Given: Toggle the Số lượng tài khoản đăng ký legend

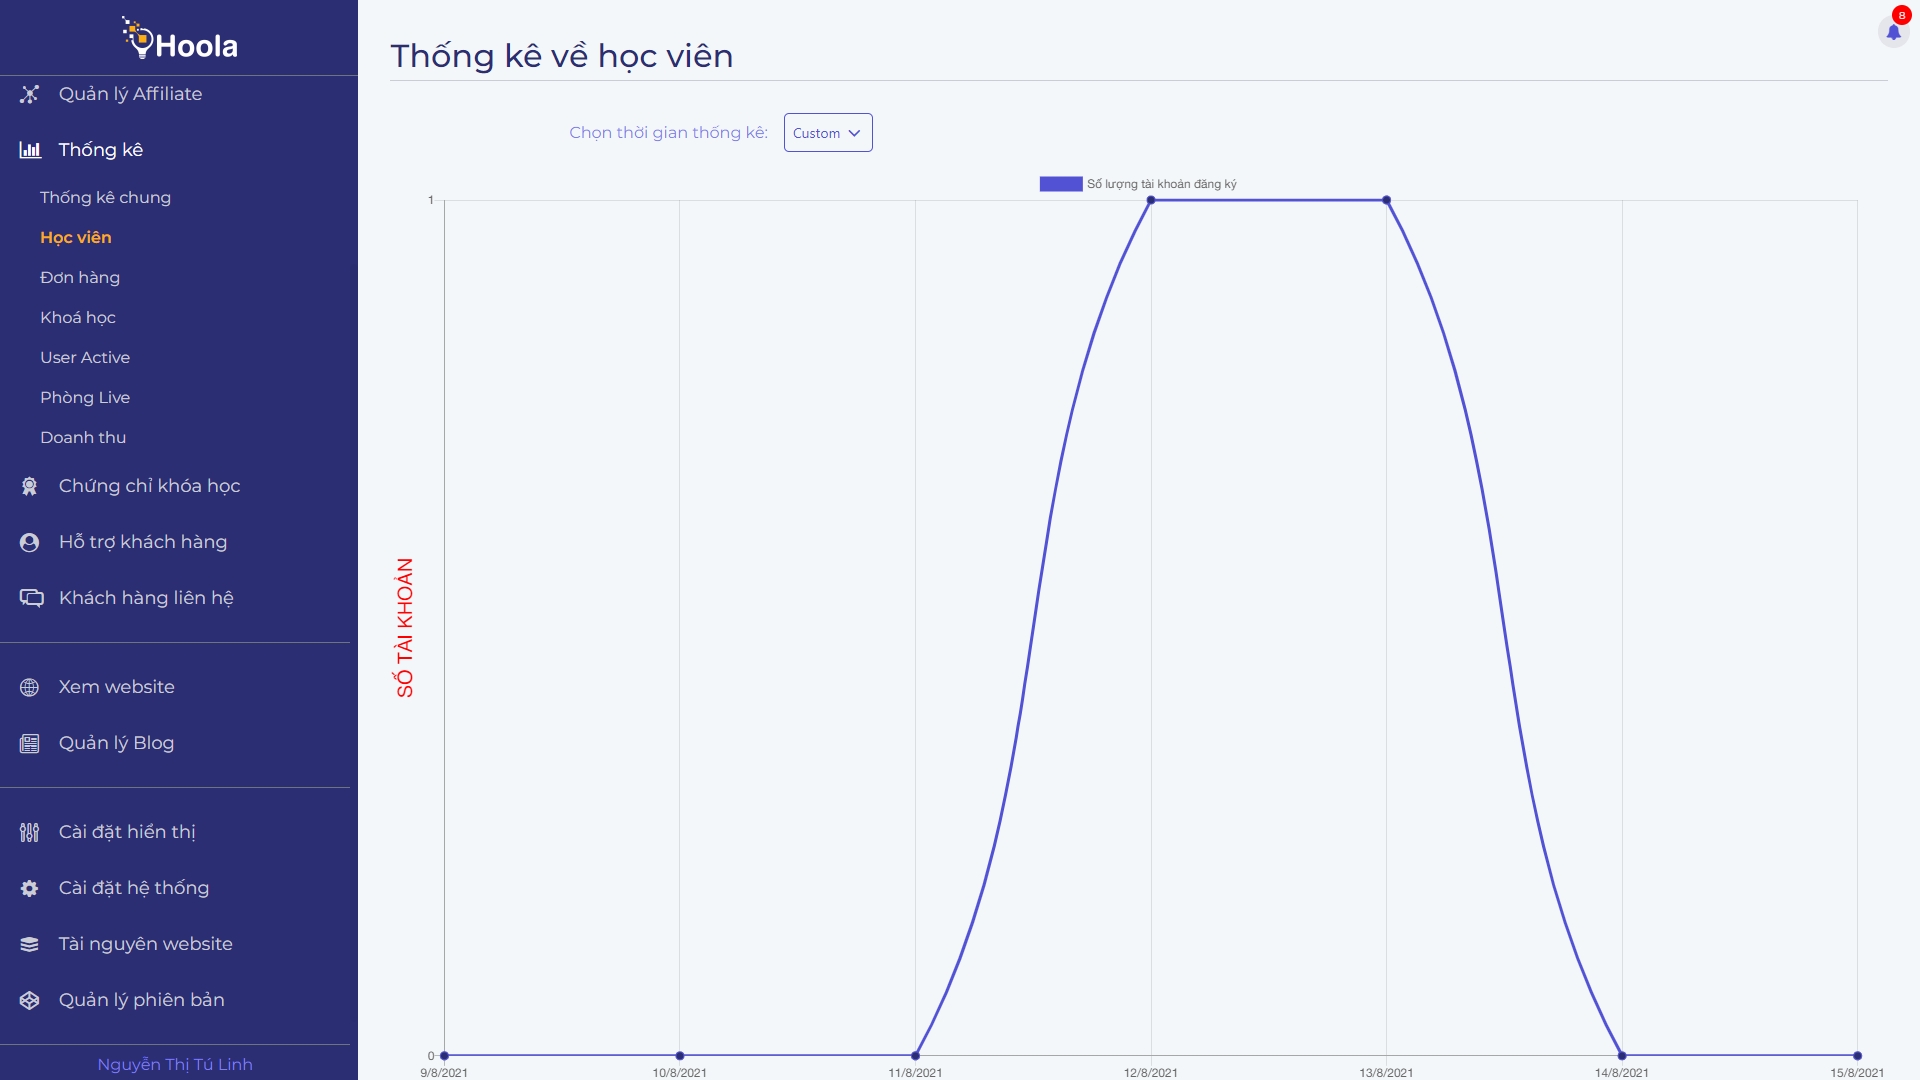Looking at the screenshot, I should pos(1138,184).
